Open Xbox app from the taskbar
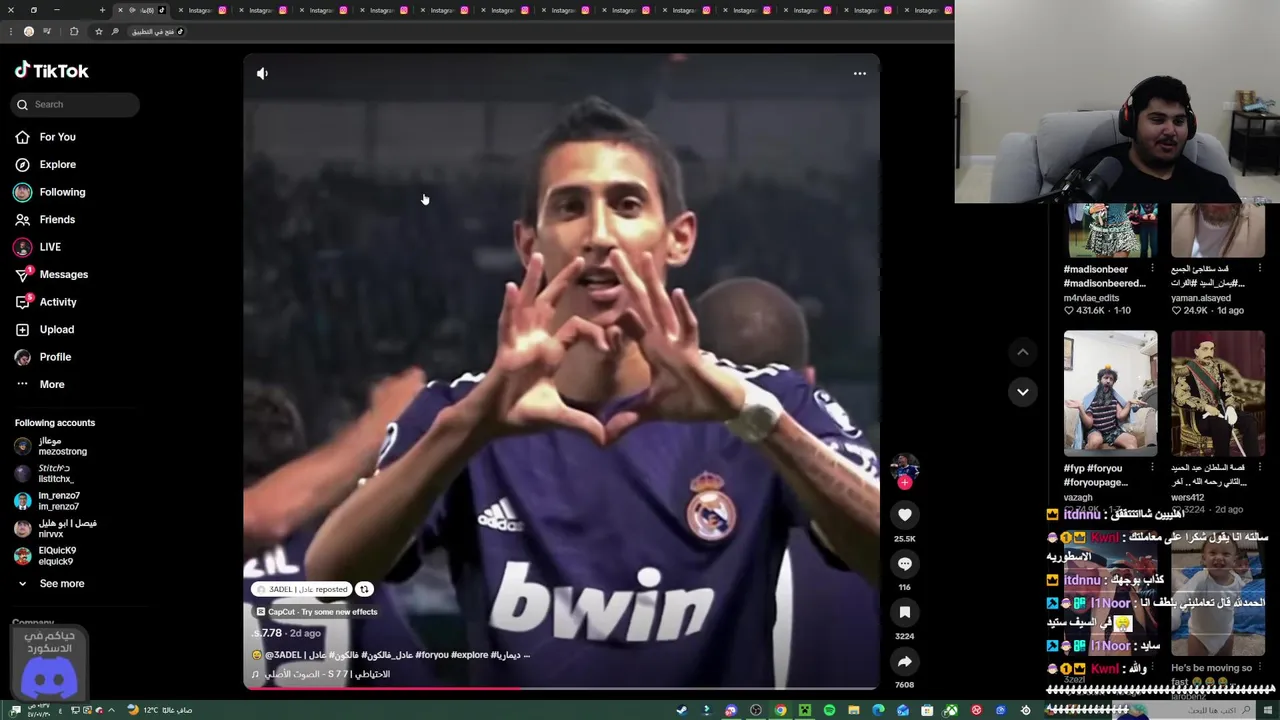 (951, 710)
